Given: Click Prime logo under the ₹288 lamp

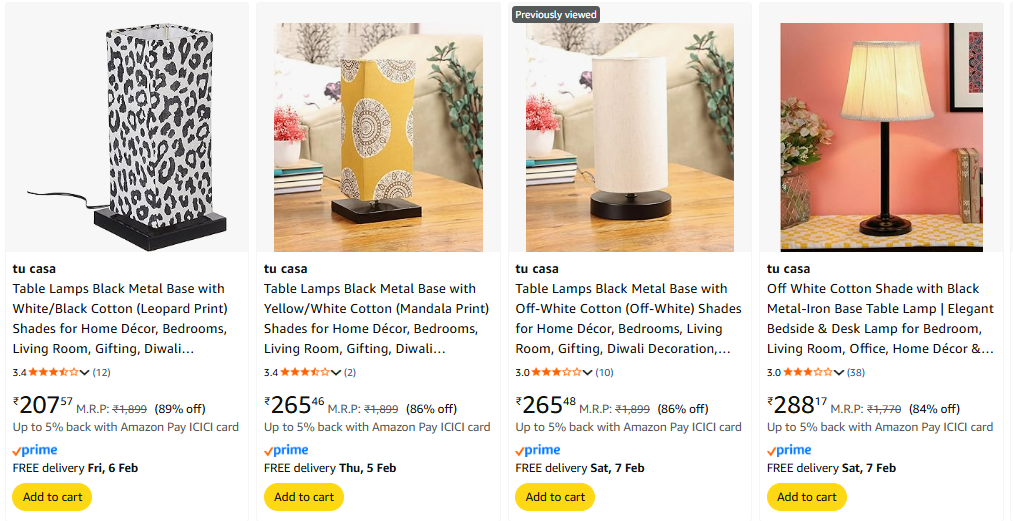Looking at the screenshot, I should click(789, 450).
